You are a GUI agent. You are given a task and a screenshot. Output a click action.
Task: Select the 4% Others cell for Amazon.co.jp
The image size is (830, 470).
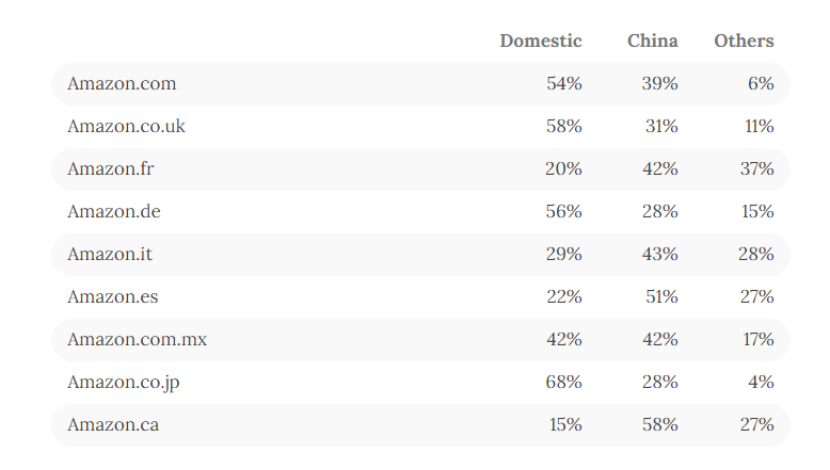[761, 382]
